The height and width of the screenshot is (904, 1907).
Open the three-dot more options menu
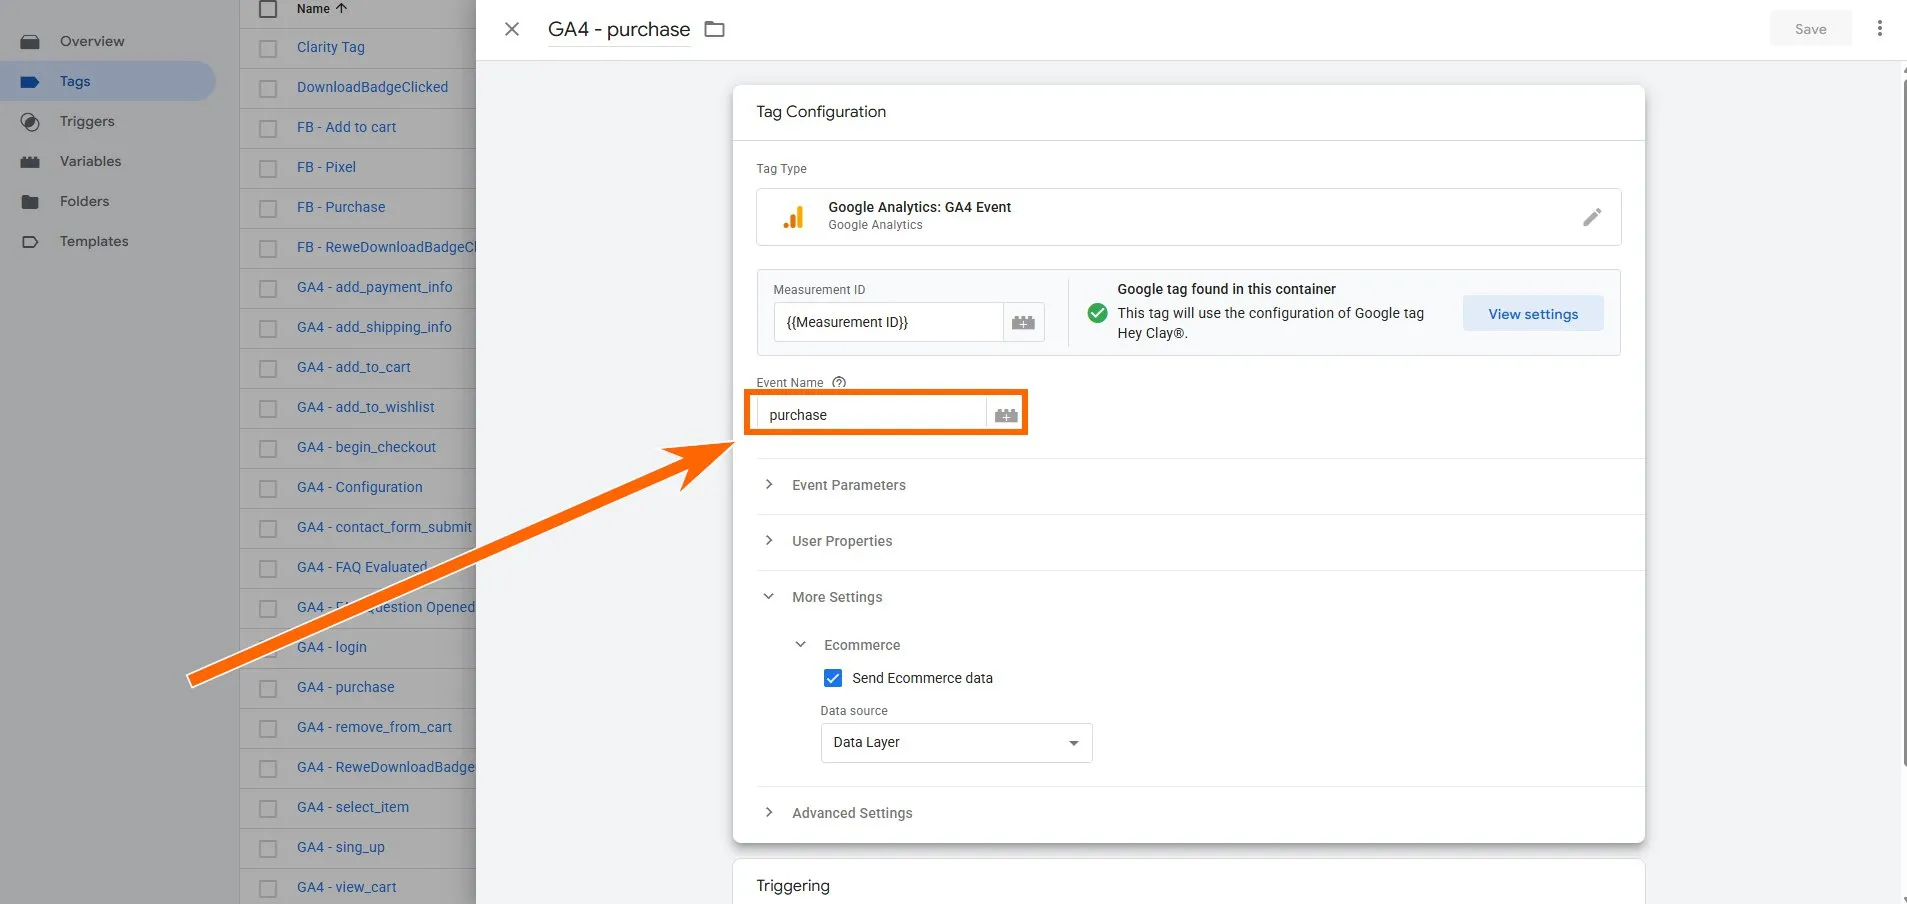1879,29
